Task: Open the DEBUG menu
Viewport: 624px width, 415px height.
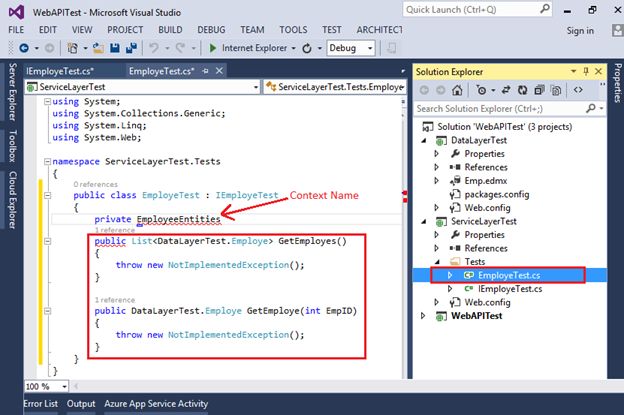Action: (x=211, y=30)
